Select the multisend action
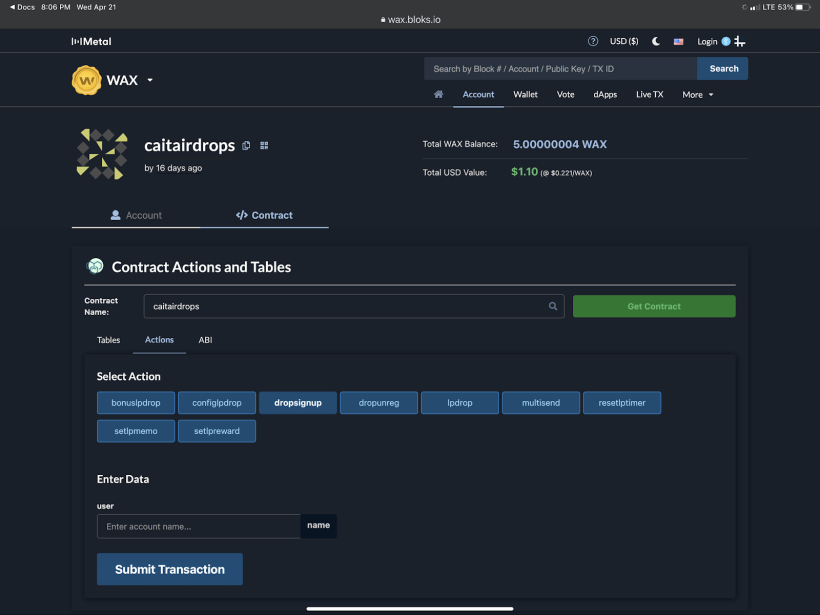Image resolution: width=820 pixels, height=615 pixels. pyautogui.click(x=541, y=403)
